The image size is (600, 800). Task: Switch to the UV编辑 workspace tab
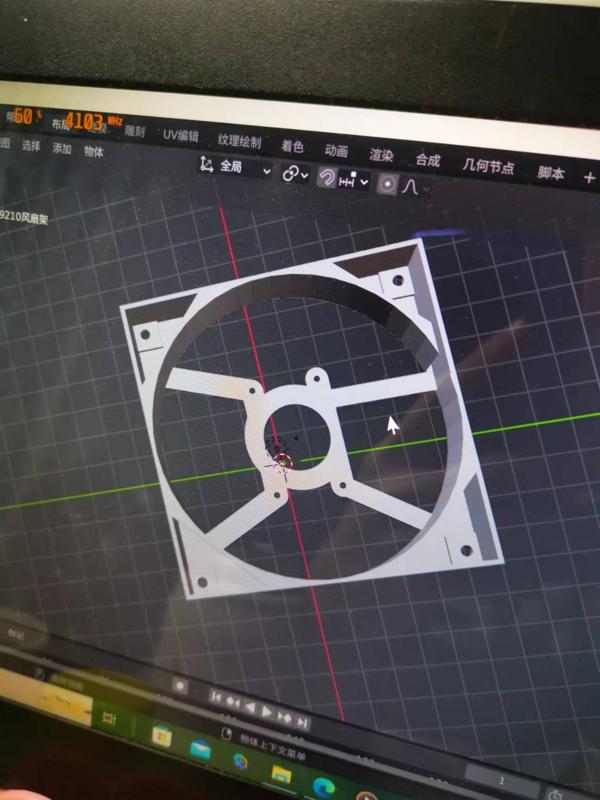(181, 136)
